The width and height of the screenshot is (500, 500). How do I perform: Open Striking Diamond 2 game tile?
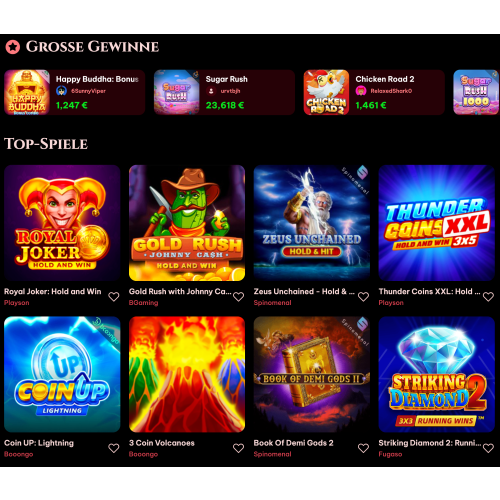click(x=437, y=374)
